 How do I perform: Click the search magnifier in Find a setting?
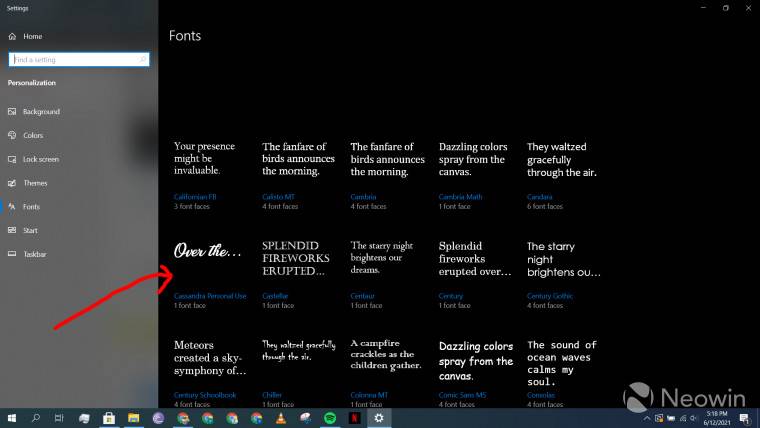pos(143,60)
